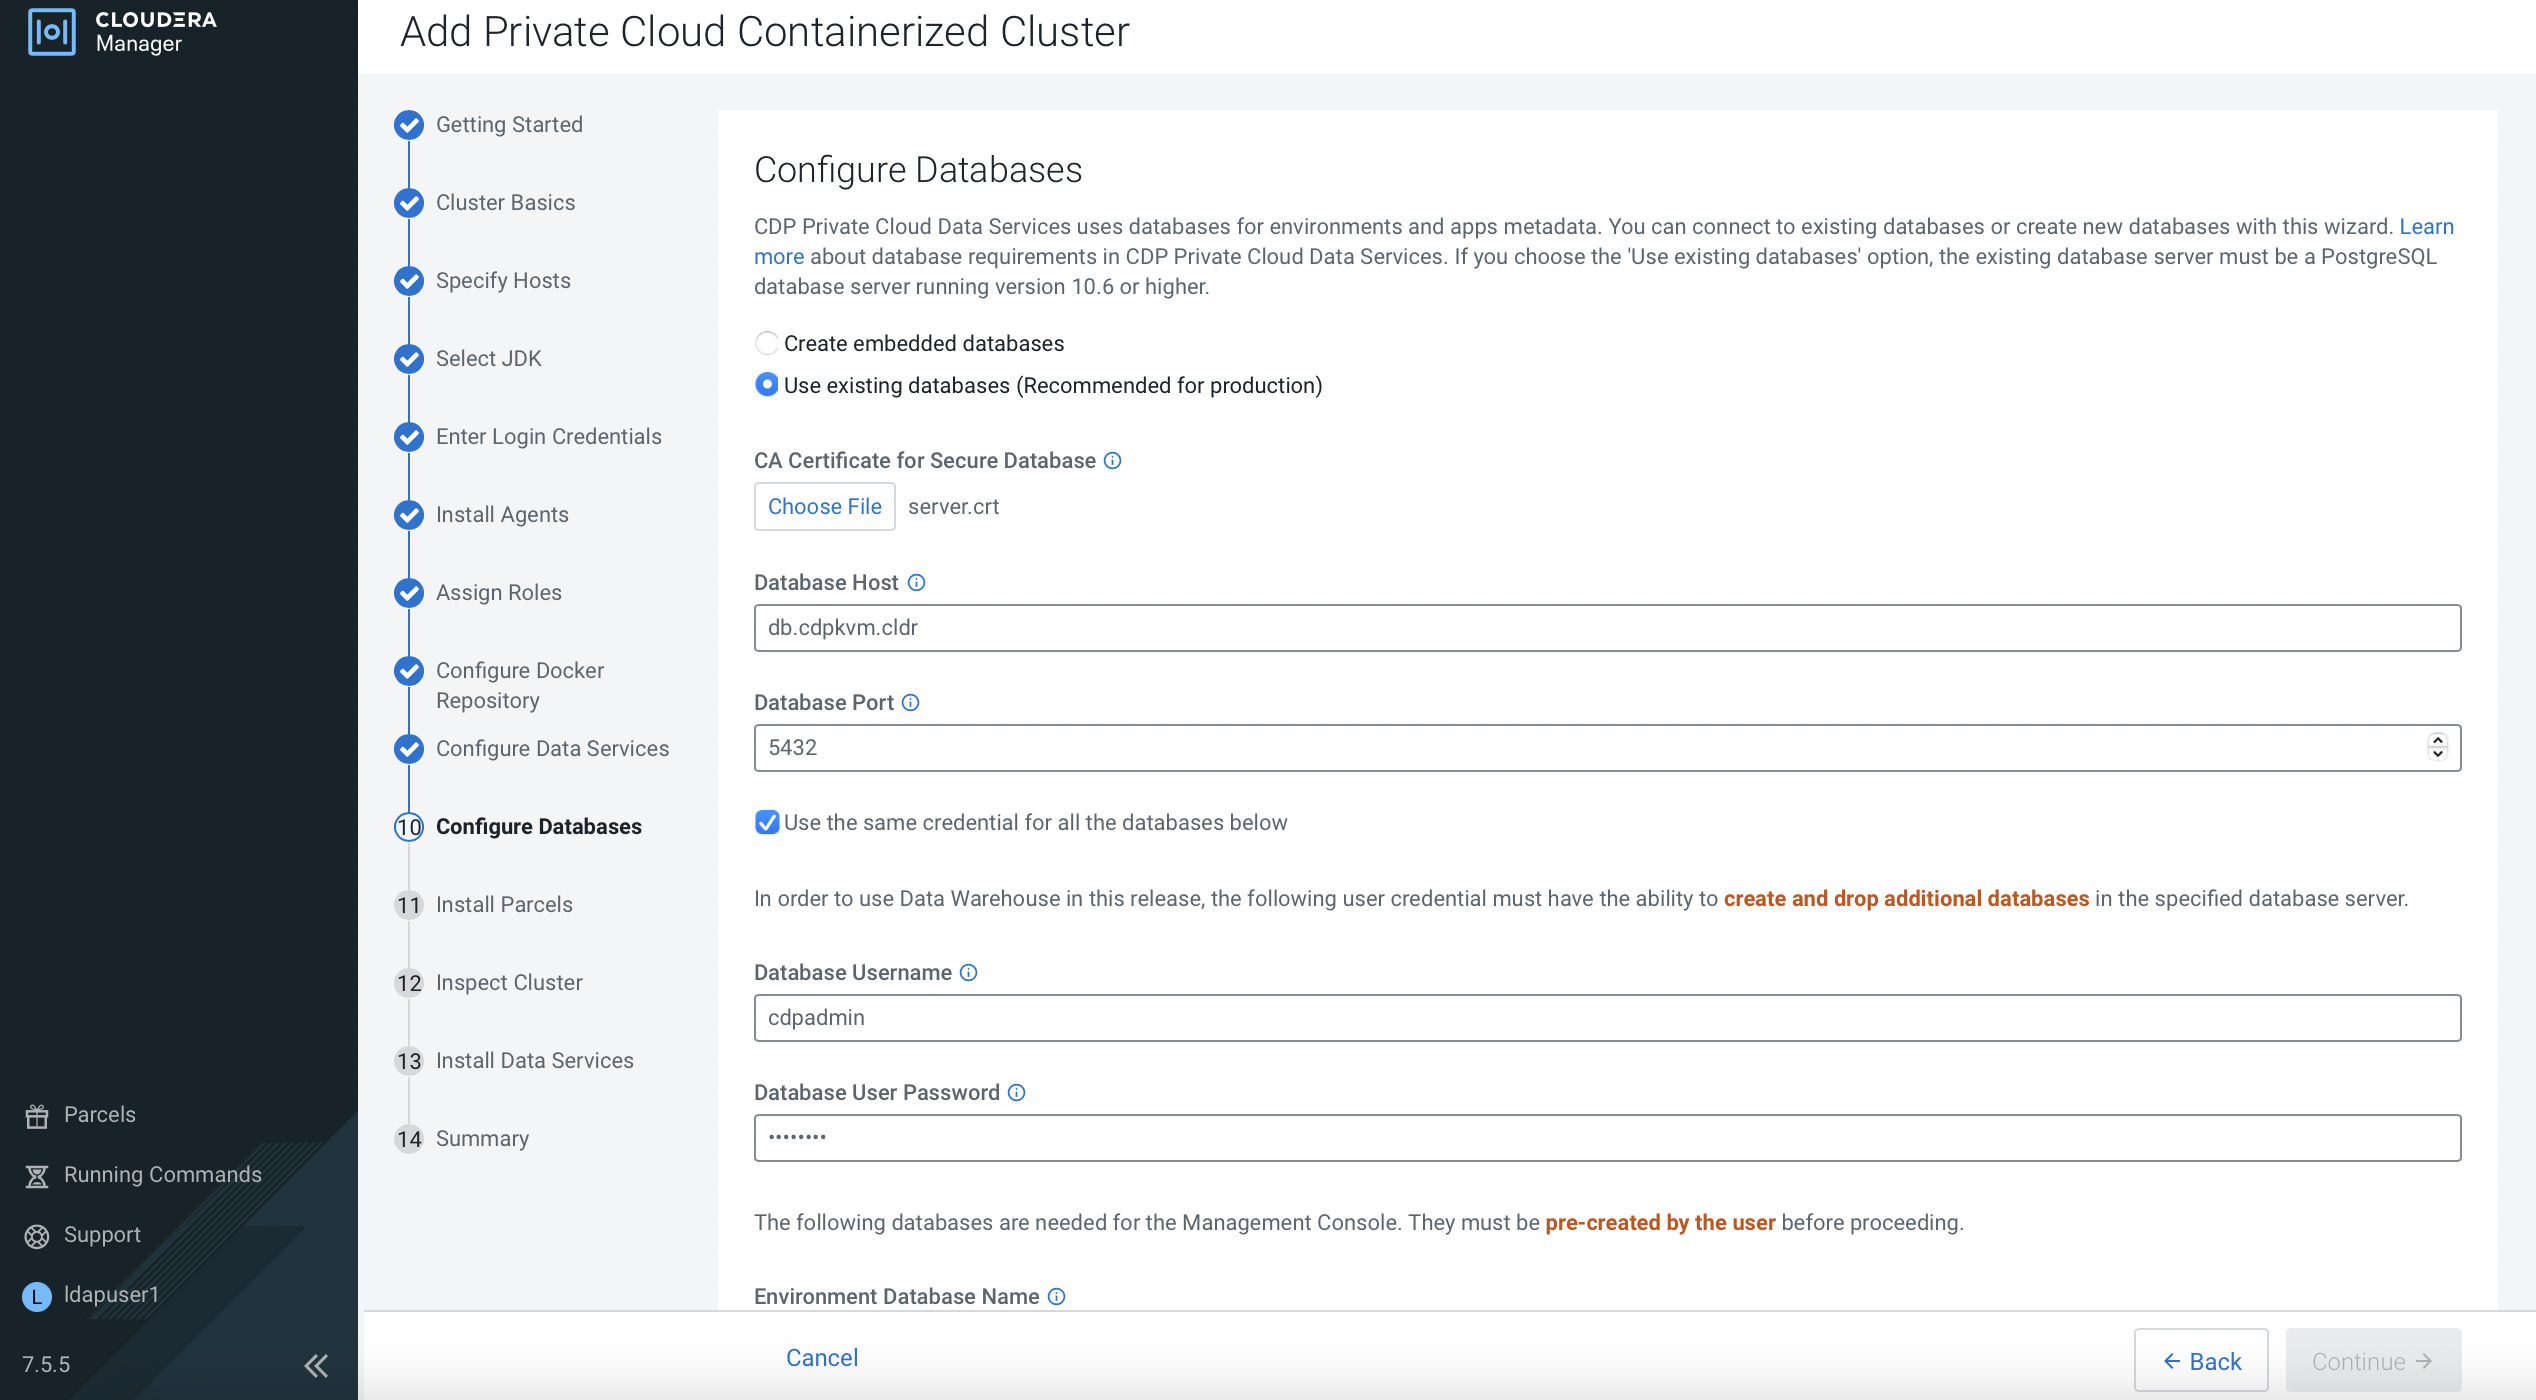Open ldapuser1 user menu
The image size is (2536, 1400).
pyautogui.click(x=110, y=1295)
